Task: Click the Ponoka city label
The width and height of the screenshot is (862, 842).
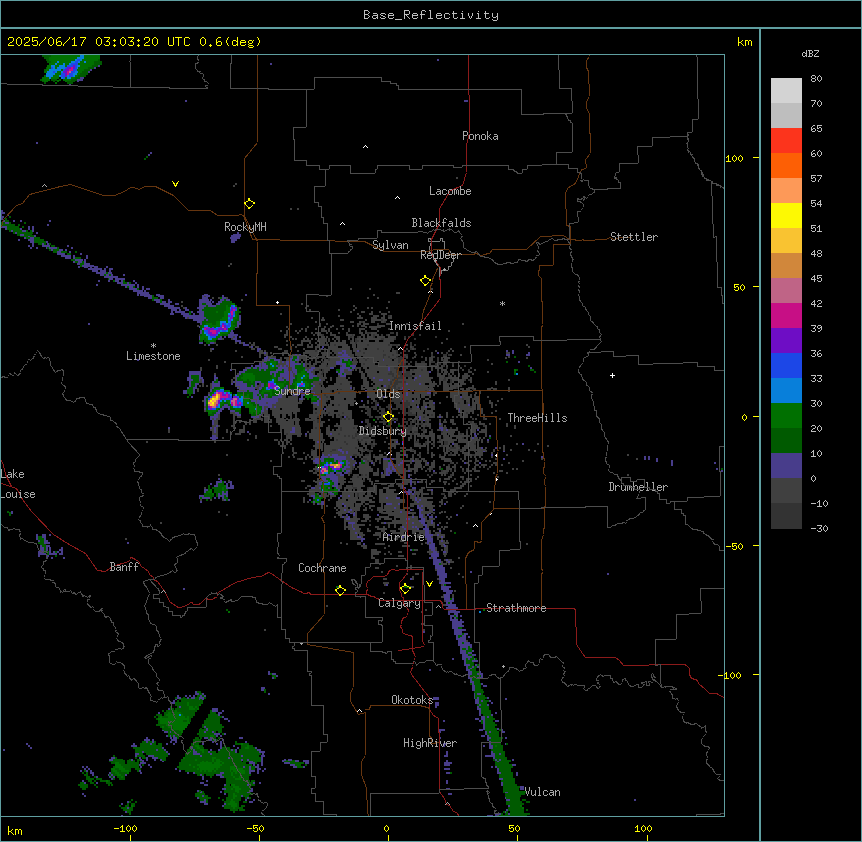Action: pyautogui.click(x=480, y=136)
